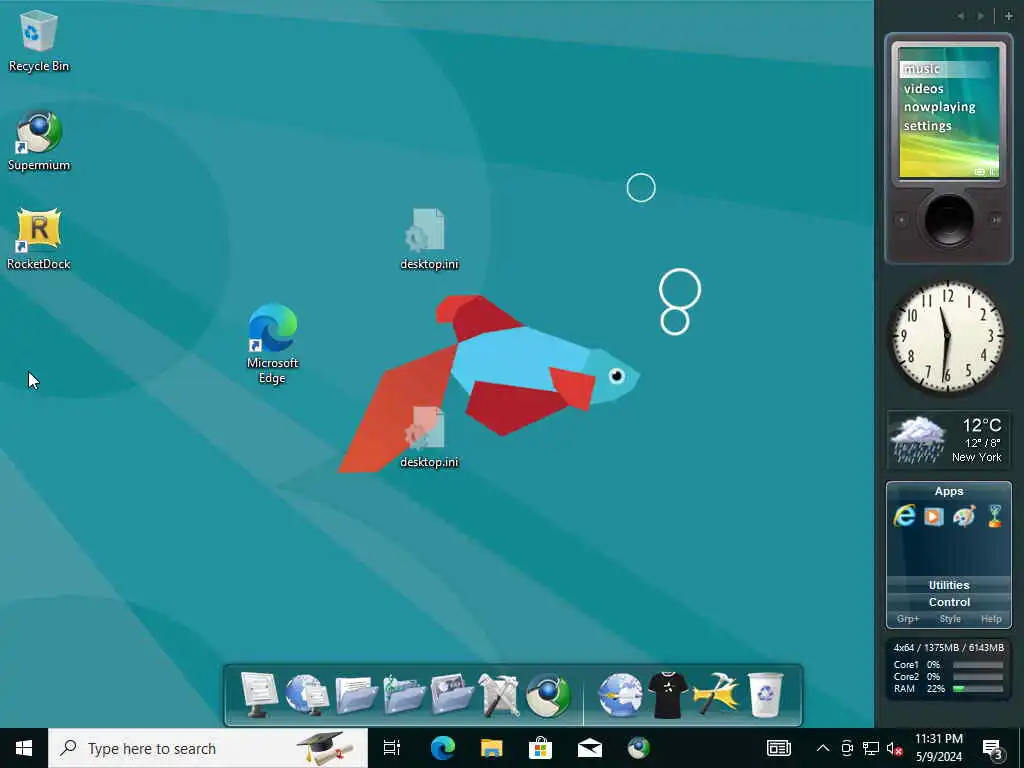Open the clock showing 11:31 PM

[938, 748]
